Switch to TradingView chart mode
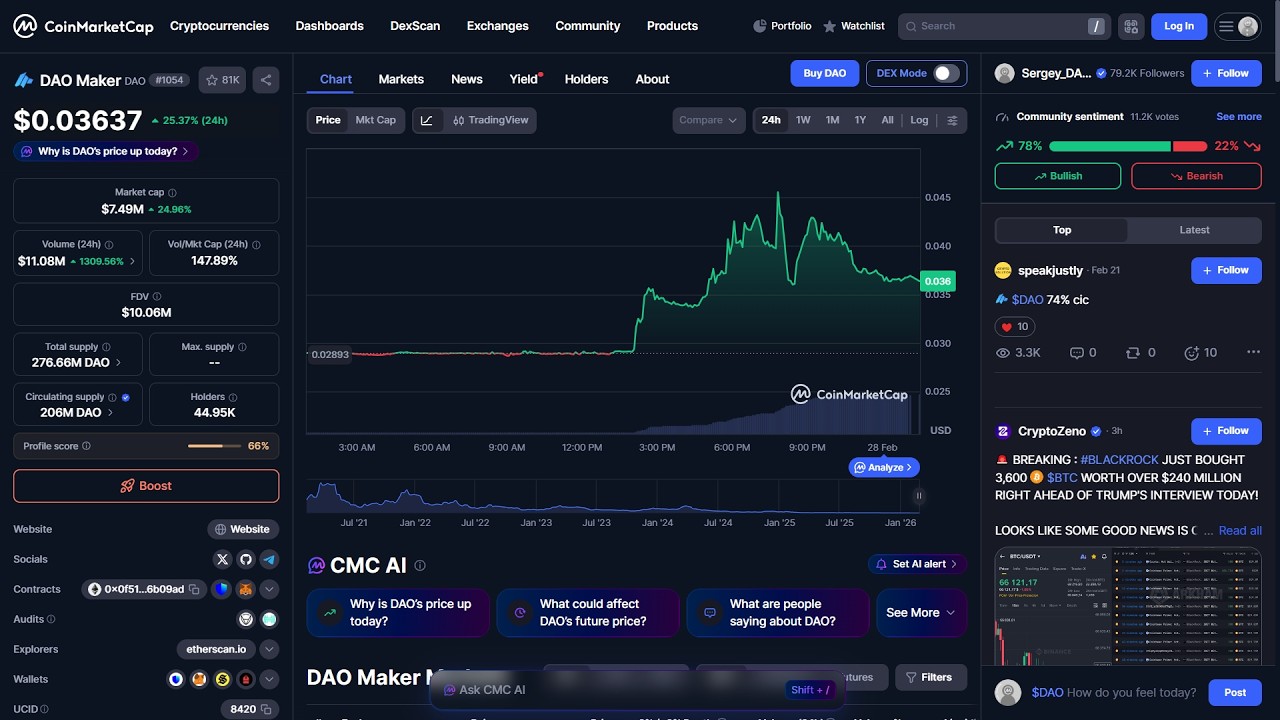This screenshot has width=1280, height=720. click(x=490, y=120)
